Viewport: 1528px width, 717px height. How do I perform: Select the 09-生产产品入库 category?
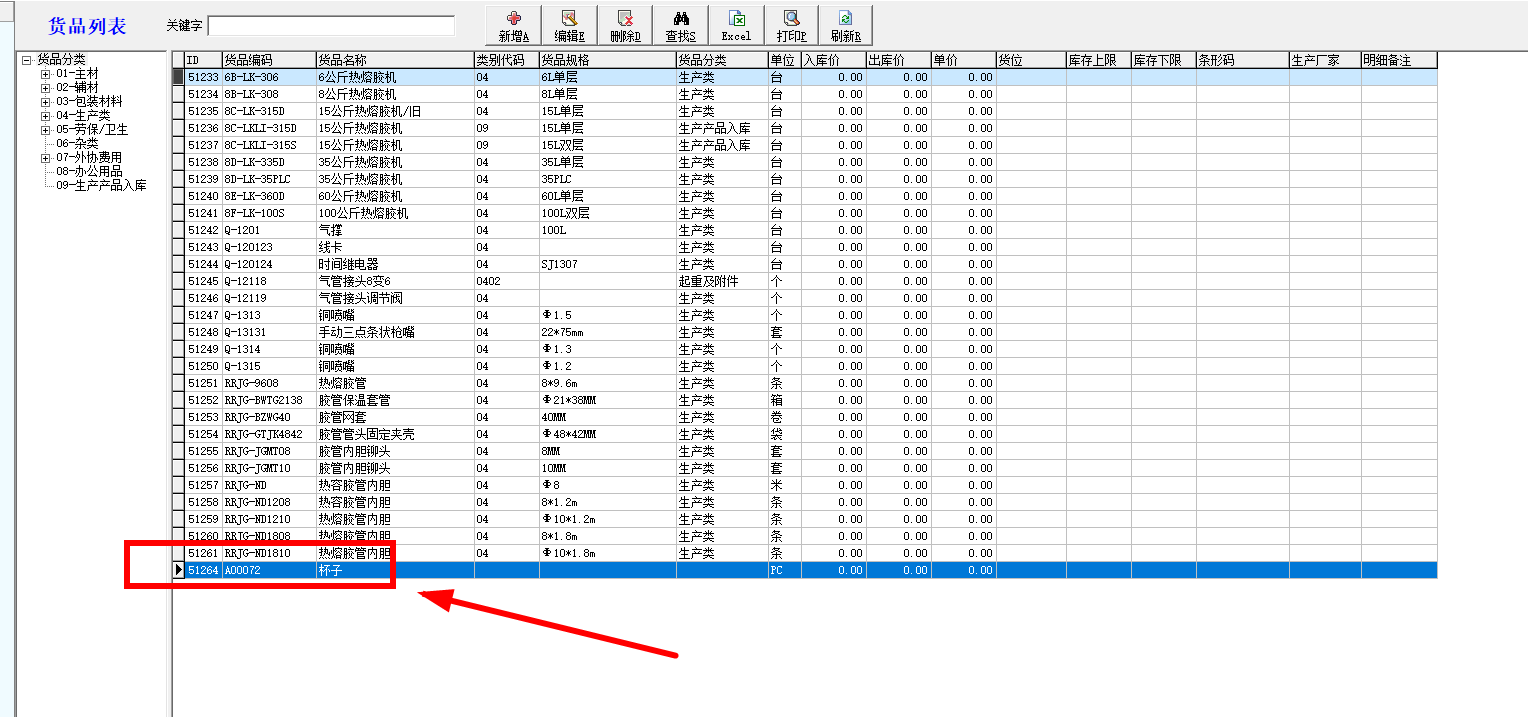coord(101,185)
